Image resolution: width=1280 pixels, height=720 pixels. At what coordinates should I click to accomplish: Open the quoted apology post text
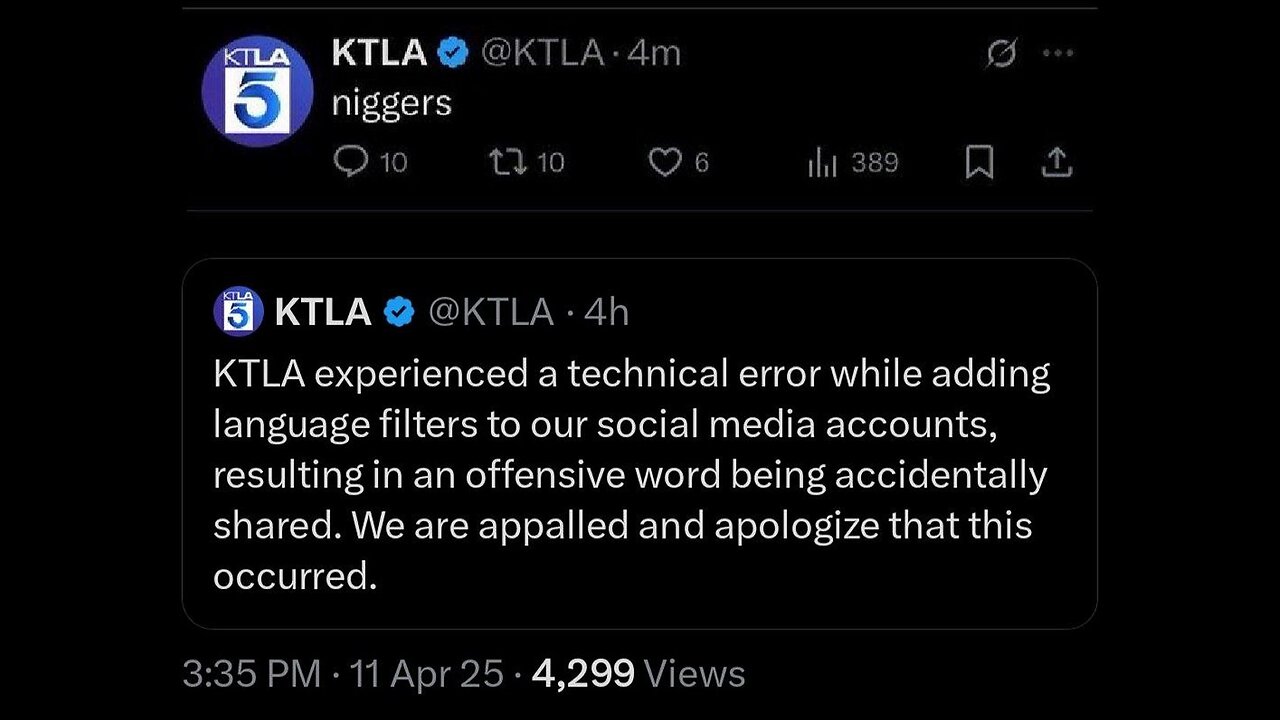tap(630, 474)
